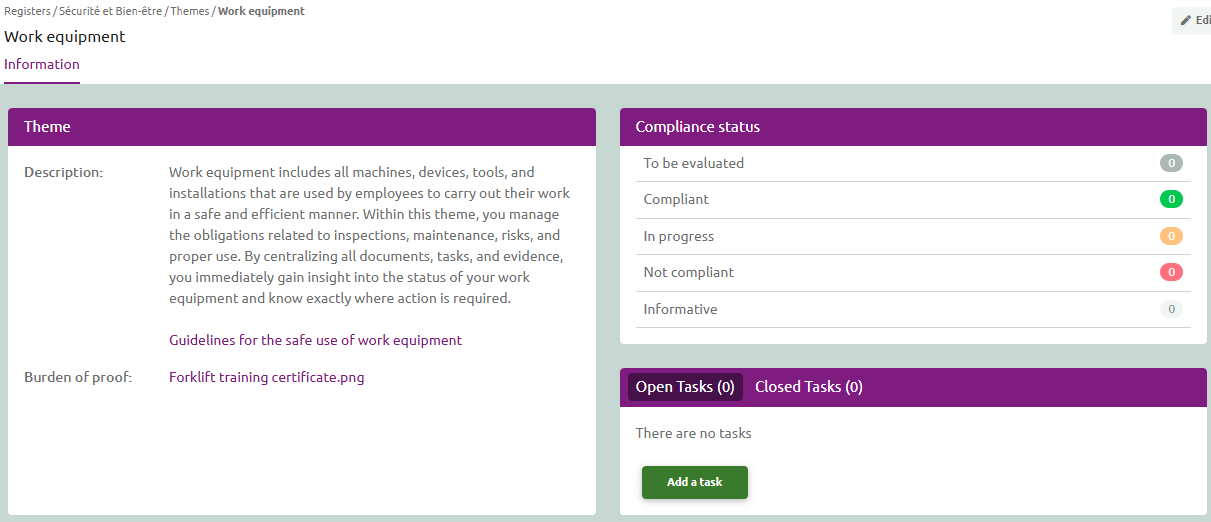Screen dimensions: 1211x522
Task: Open Guidelines for safe use link
Action: tap(316, 340)
